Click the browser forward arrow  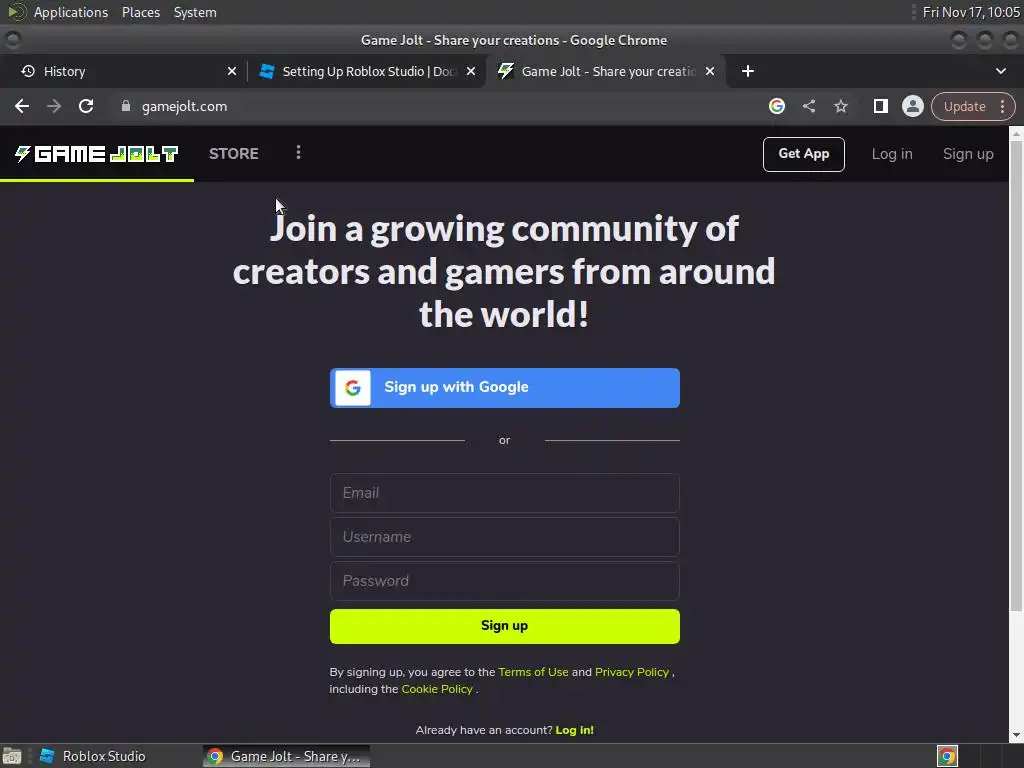click(54, 106)
